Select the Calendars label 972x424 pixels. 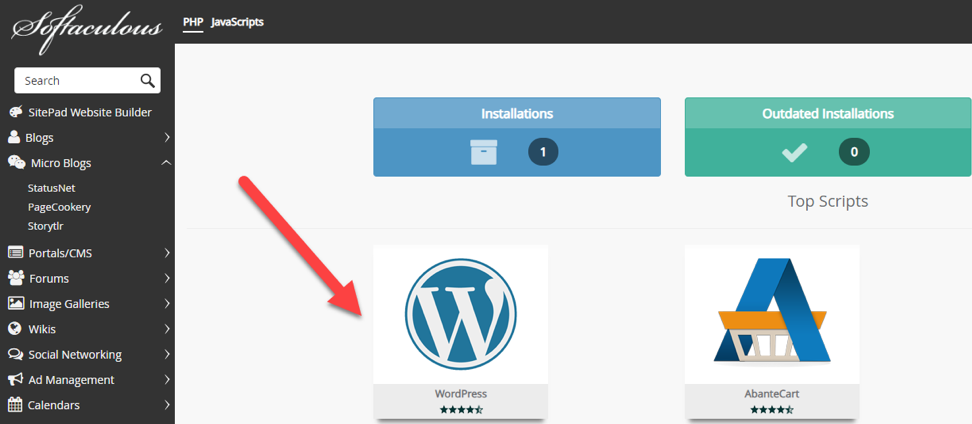coord(53,405)
